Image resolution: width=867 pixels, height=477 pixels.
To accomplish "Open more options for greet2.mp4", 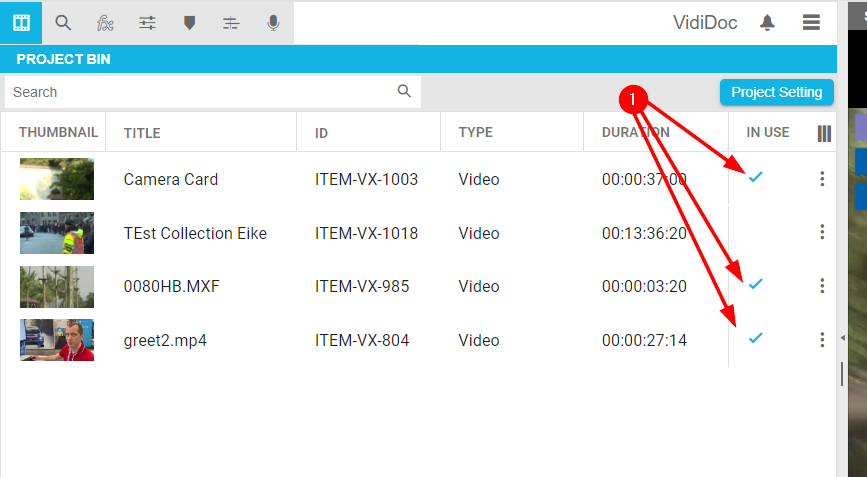I will [822, 340].
